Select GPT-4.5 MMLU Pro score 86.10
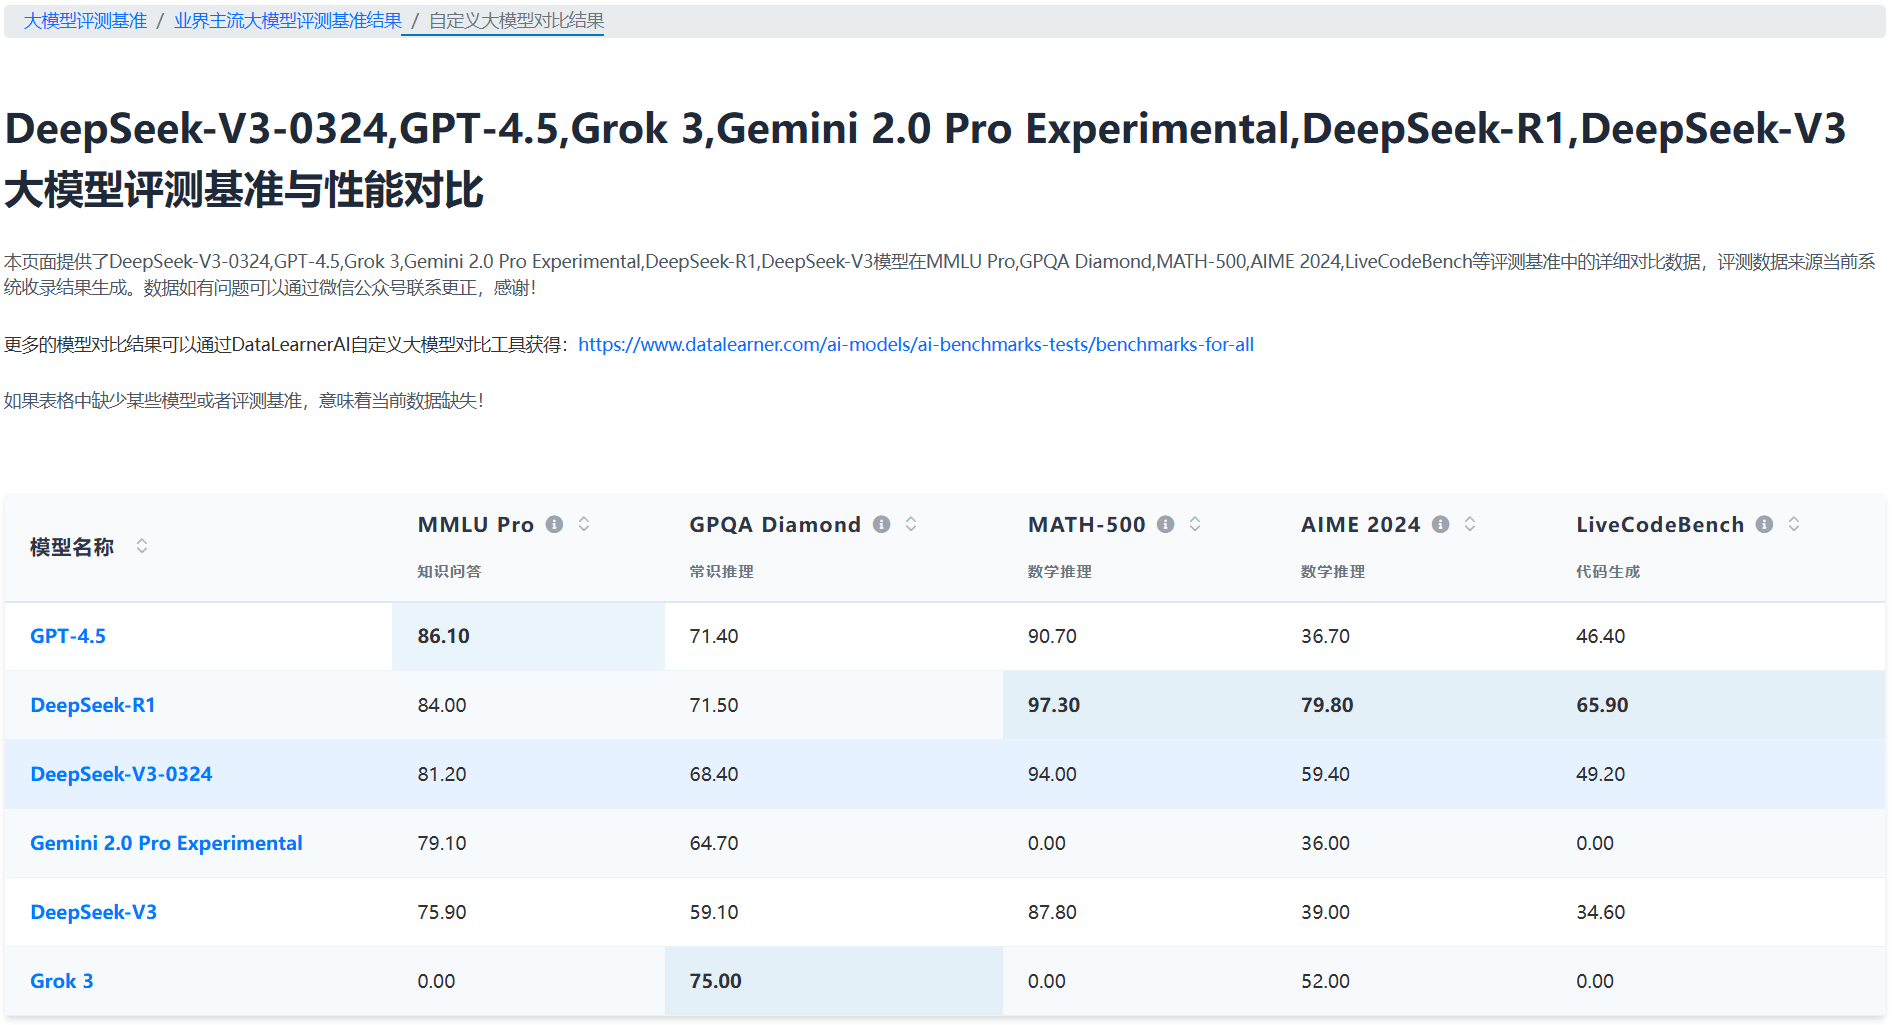This screenshot has width=1895, height=1025. [x=444, y=636]
